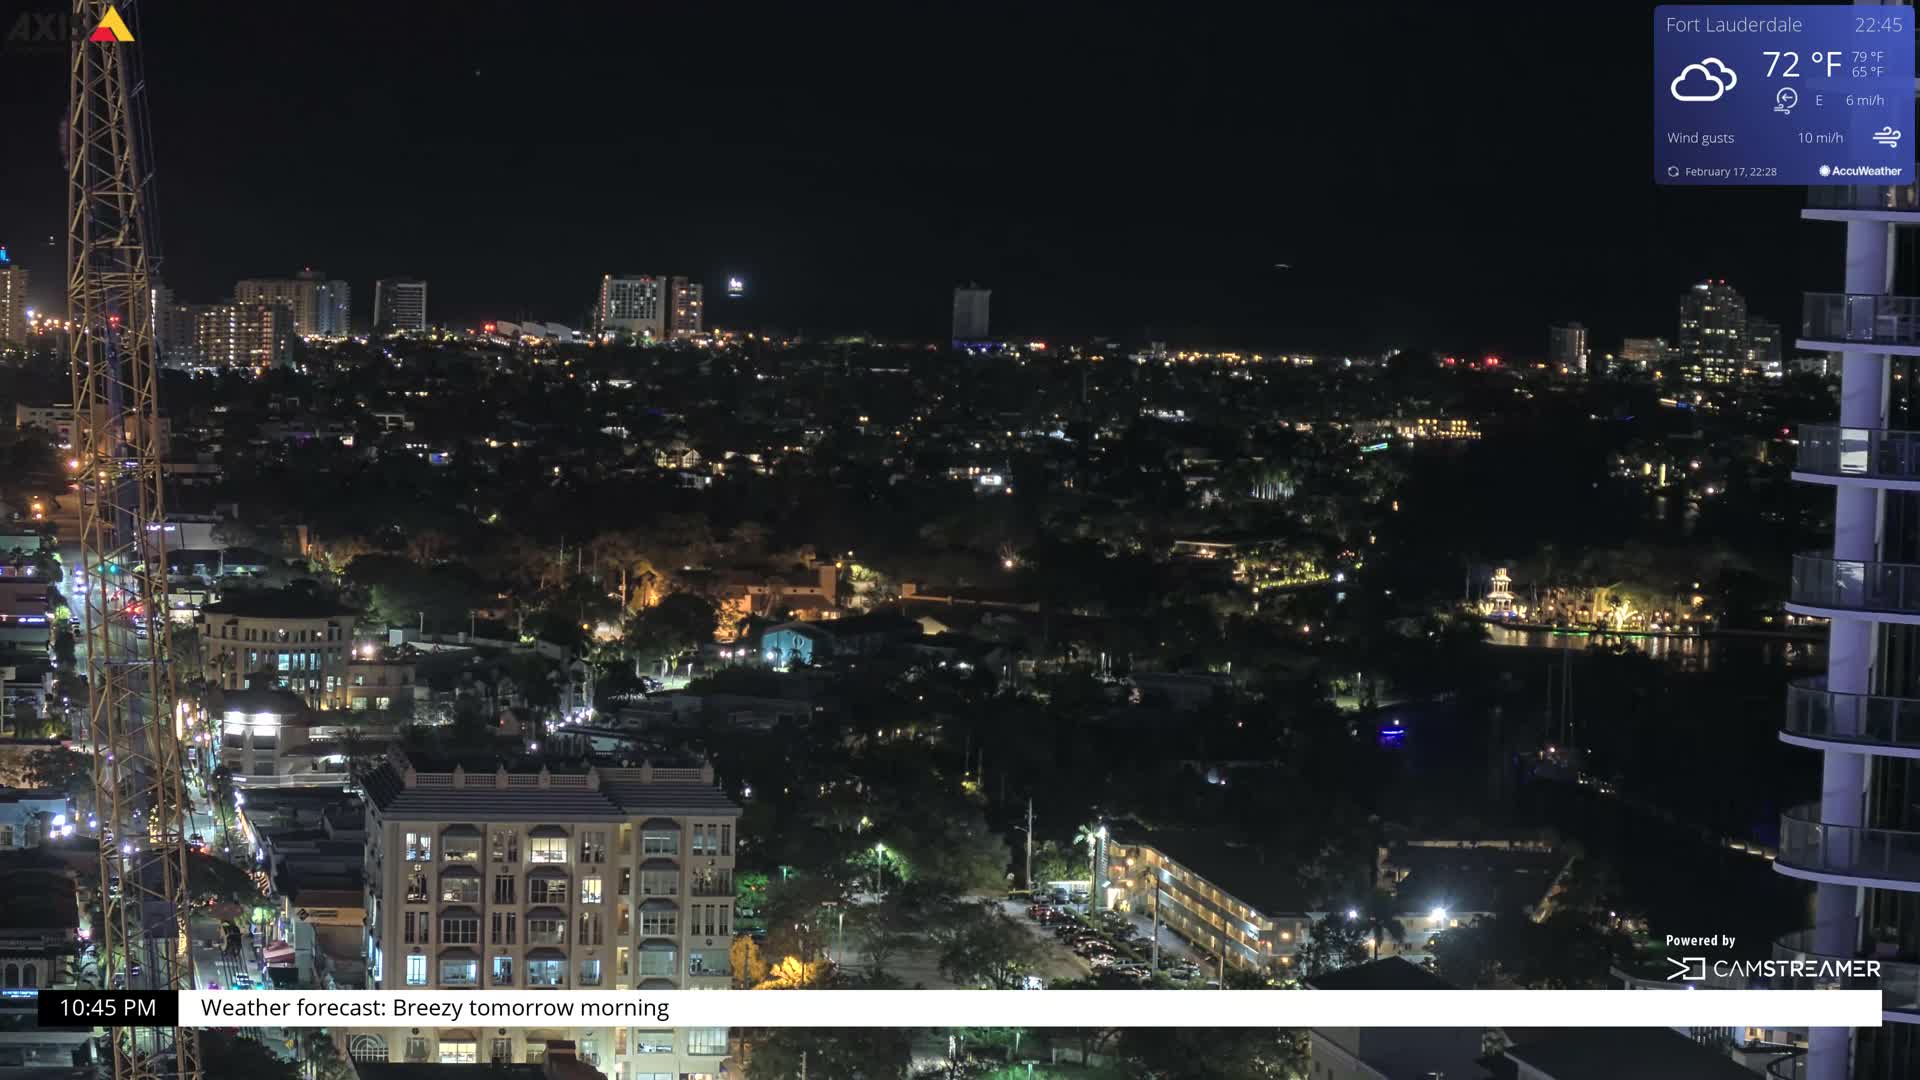The height and width of the screenshot is (1080, 1920).
Task: Click the refresh icon beside February 17
Action: coord(1673,172)
